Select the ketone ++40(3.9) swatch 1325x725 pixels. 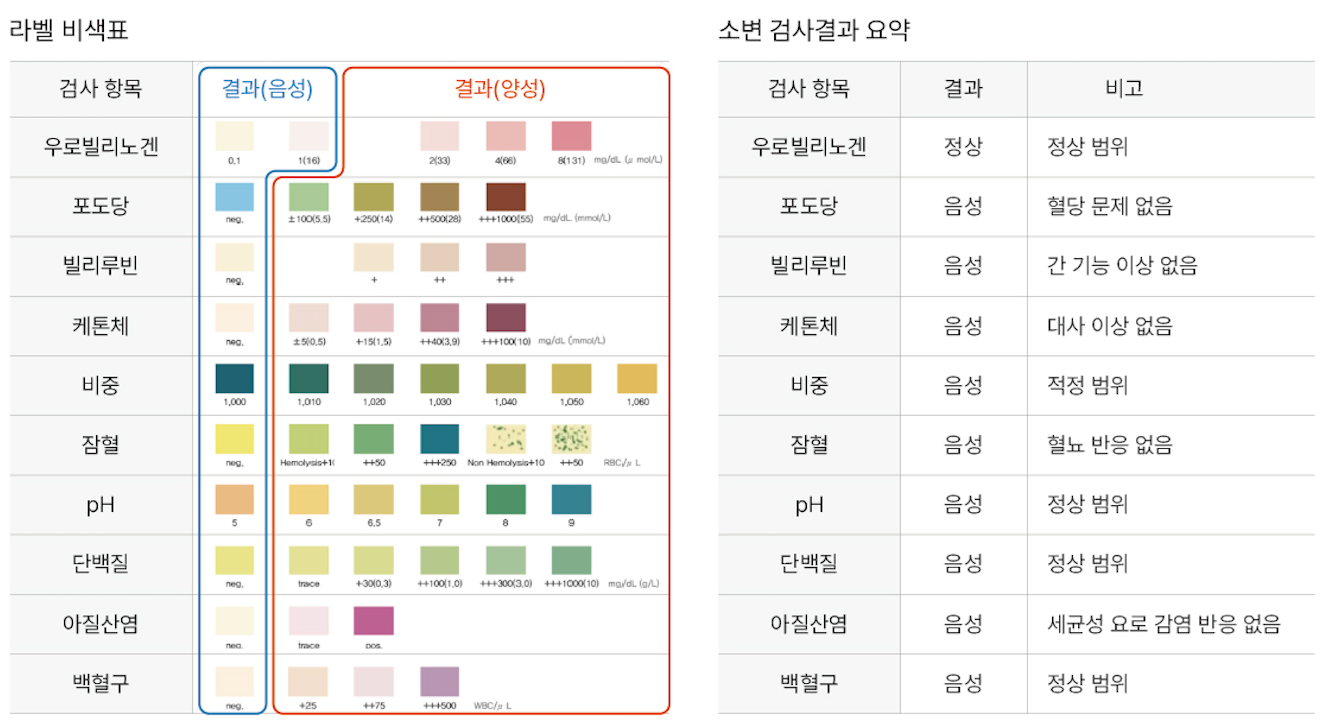pos(439,318)
